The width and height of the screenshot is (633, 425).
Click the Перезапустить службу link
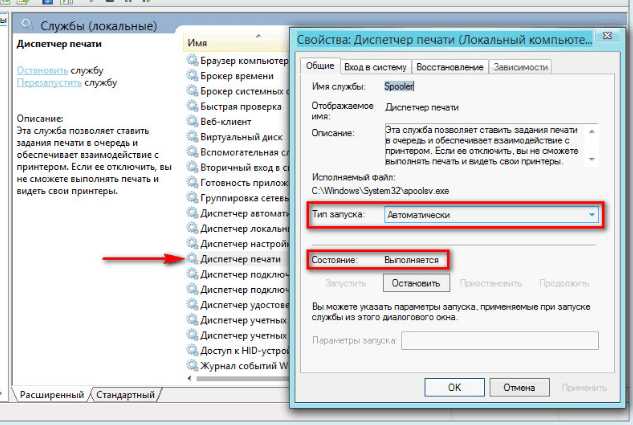(48, 83)
